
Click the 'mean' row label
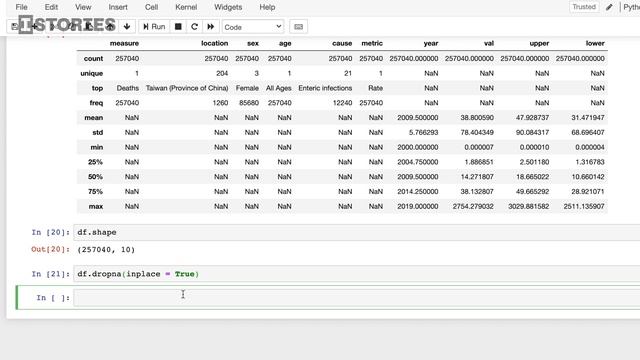pyautogui.click(x=93, y=118)
